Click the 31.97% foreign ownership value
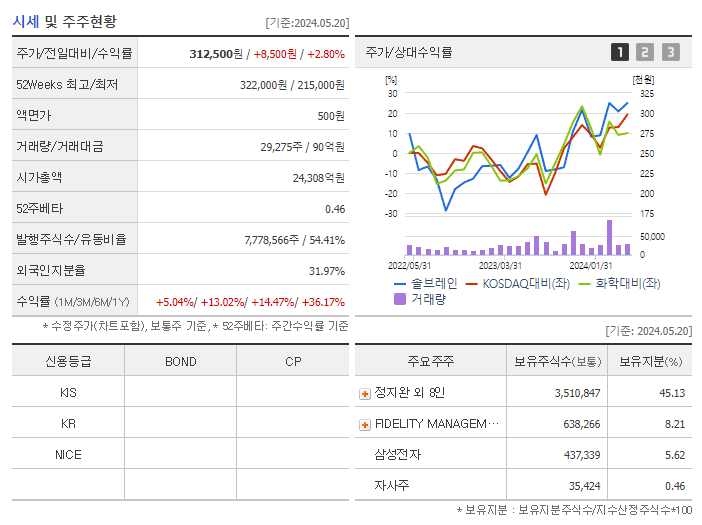Screen dimensions: 702x525 pyautogui.click(x=327, y=271)
